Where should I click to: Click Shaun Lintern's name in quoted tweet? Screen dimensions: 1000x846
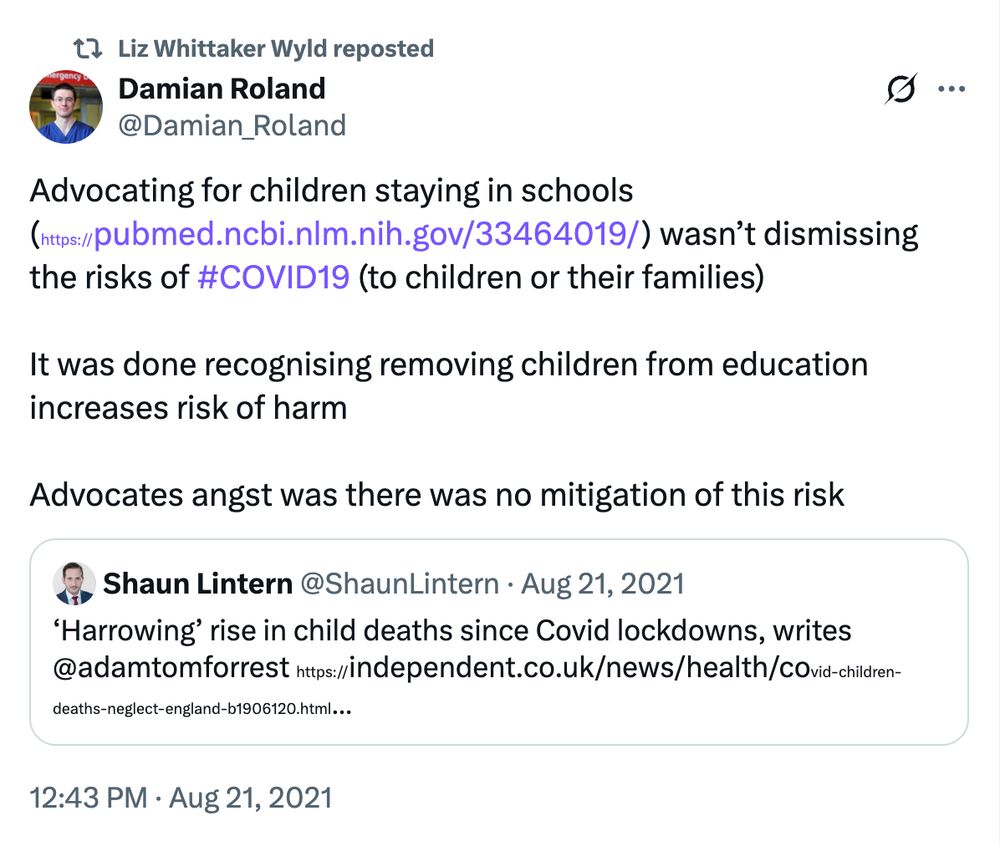198,583
